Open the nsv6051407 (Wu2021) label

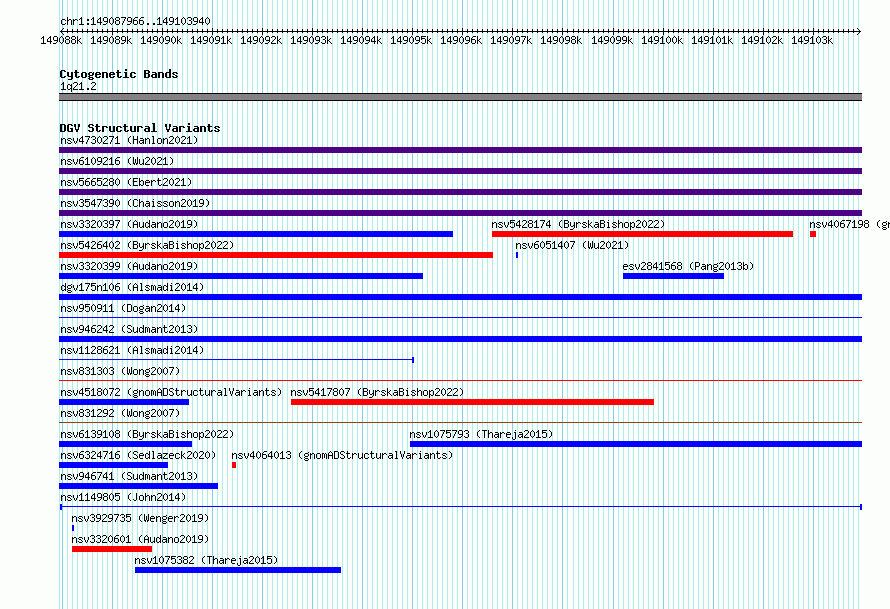click(x=572, y=245)
